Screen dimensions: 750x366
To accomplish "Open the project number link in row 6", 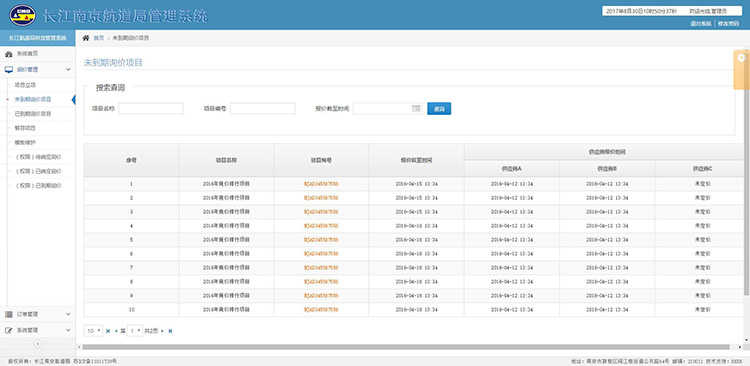I will pos(321,254).
